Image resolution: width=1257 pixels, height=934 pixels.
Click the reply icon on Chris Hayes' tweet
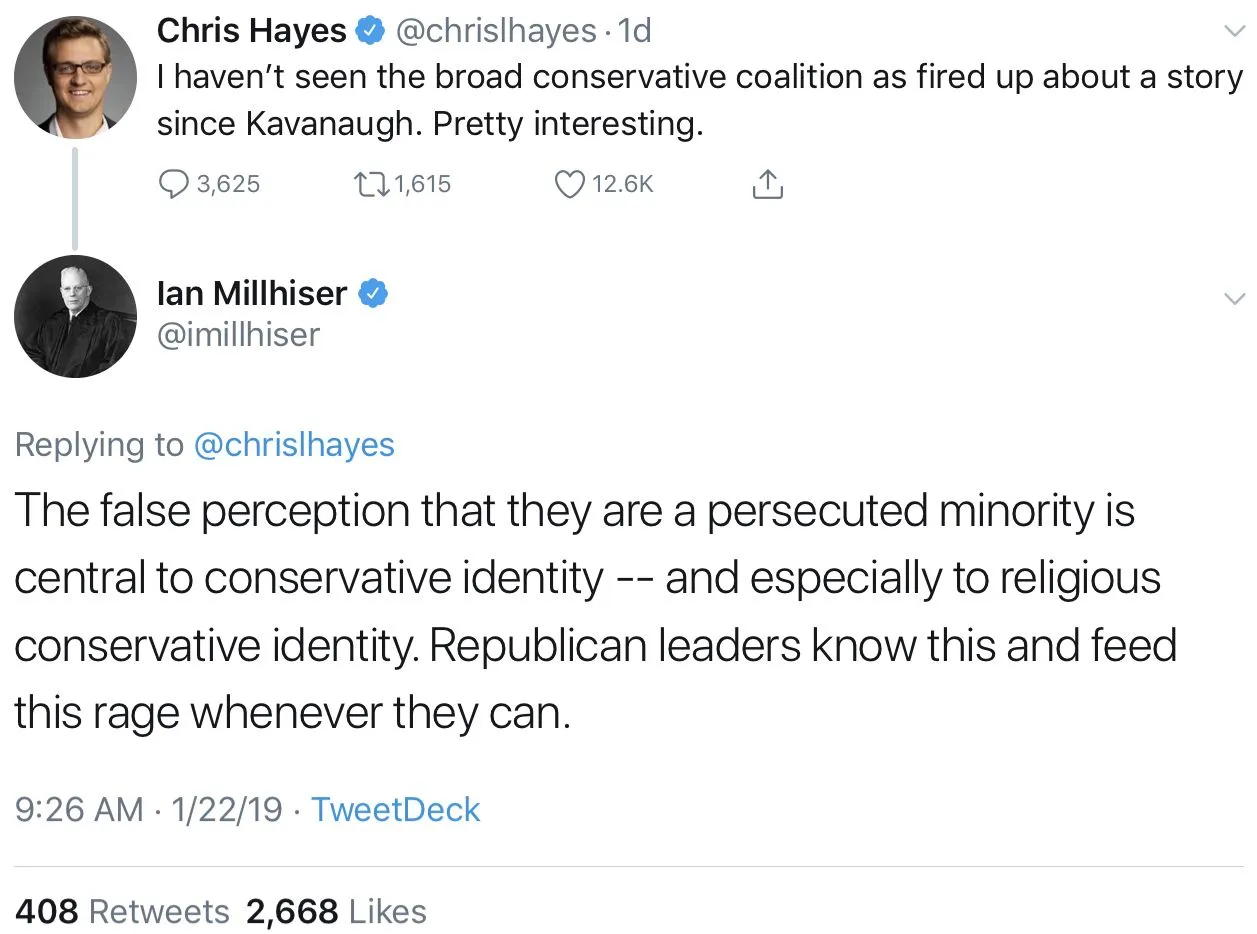coord(175,184)
